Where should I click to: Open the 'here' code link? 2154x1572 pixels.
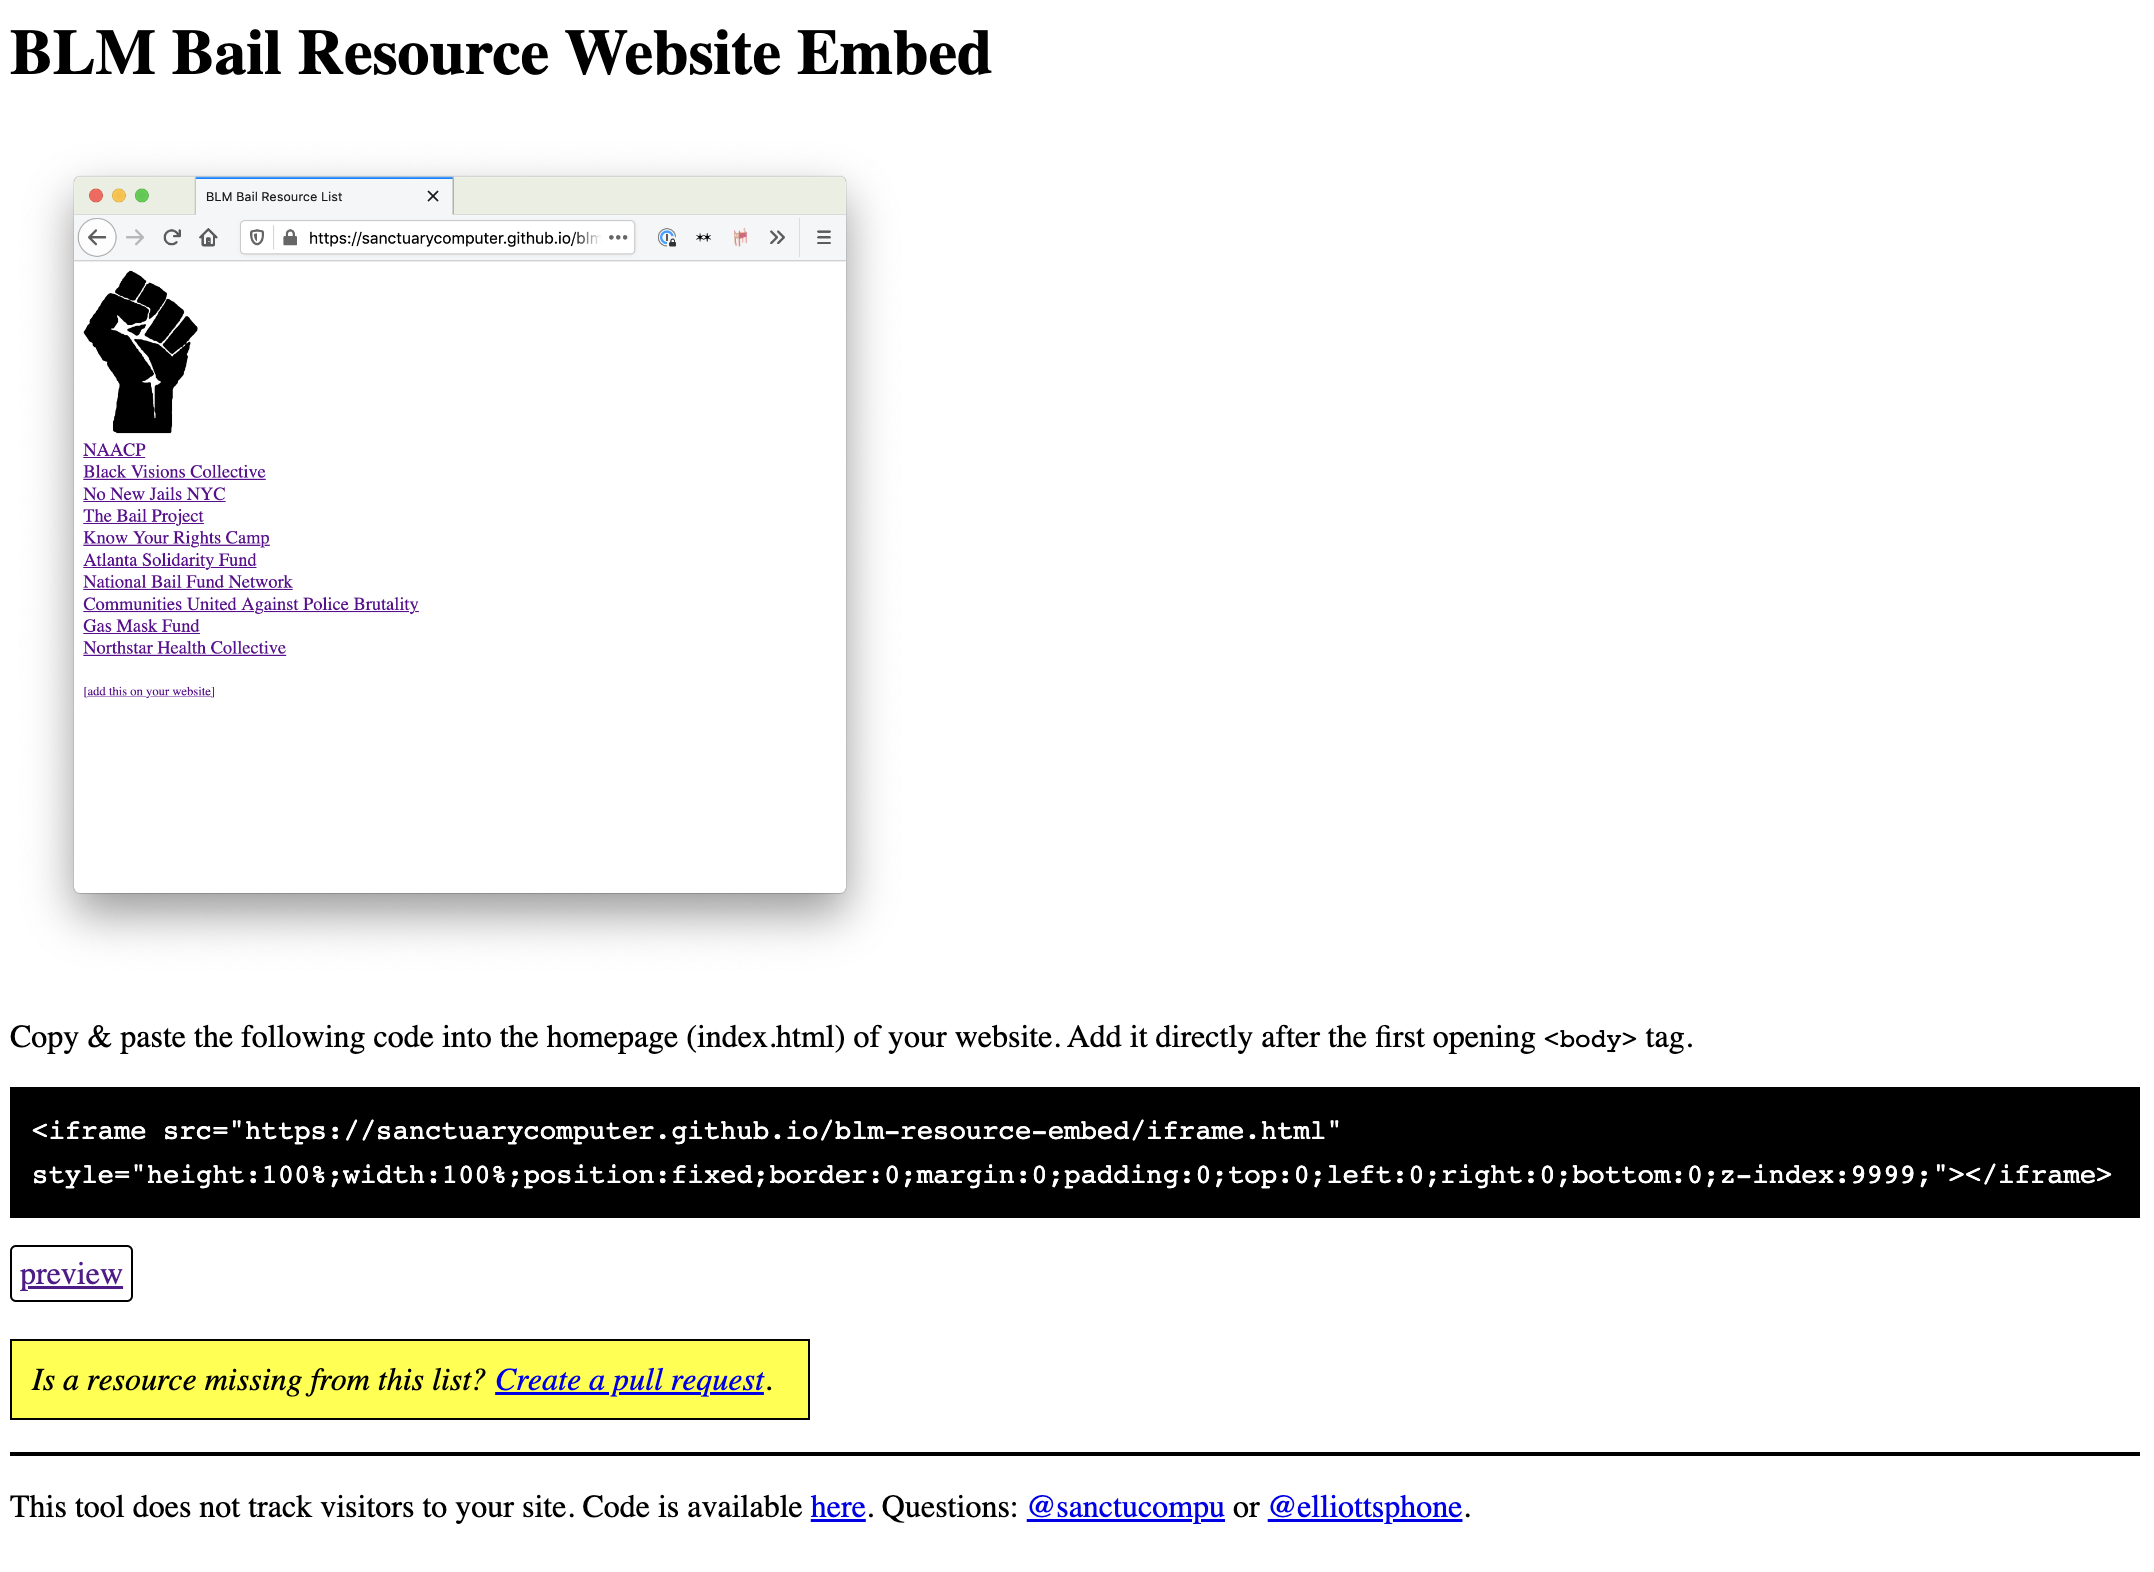(837, 1507)
